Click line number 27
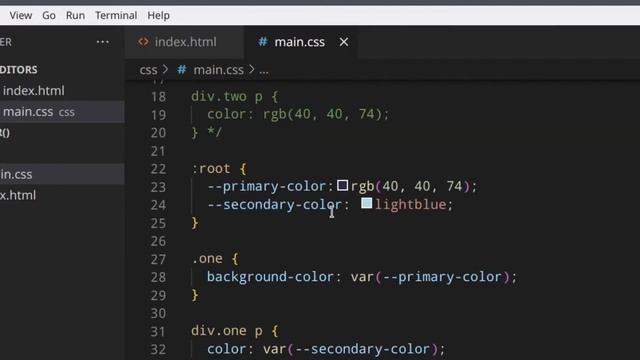The height and width of the screenshot is (360, 640). [158, 259]
